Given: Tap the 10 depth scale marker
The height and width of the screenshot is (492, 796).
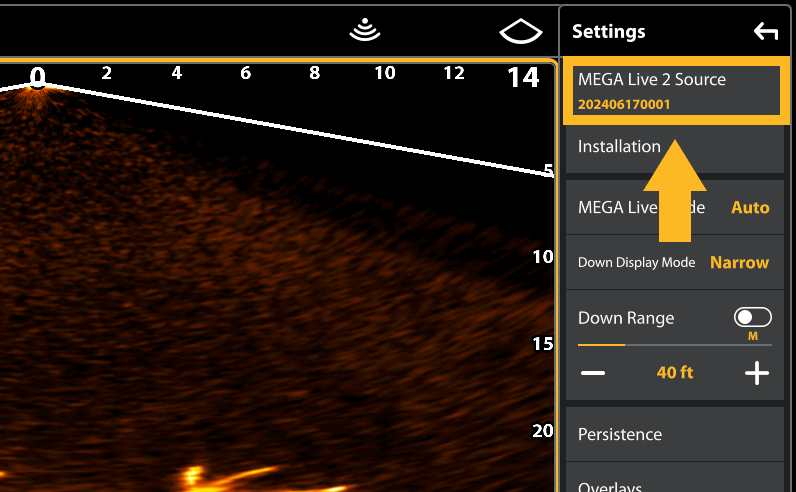Looking at the screenshot, I should click(542, 257).
